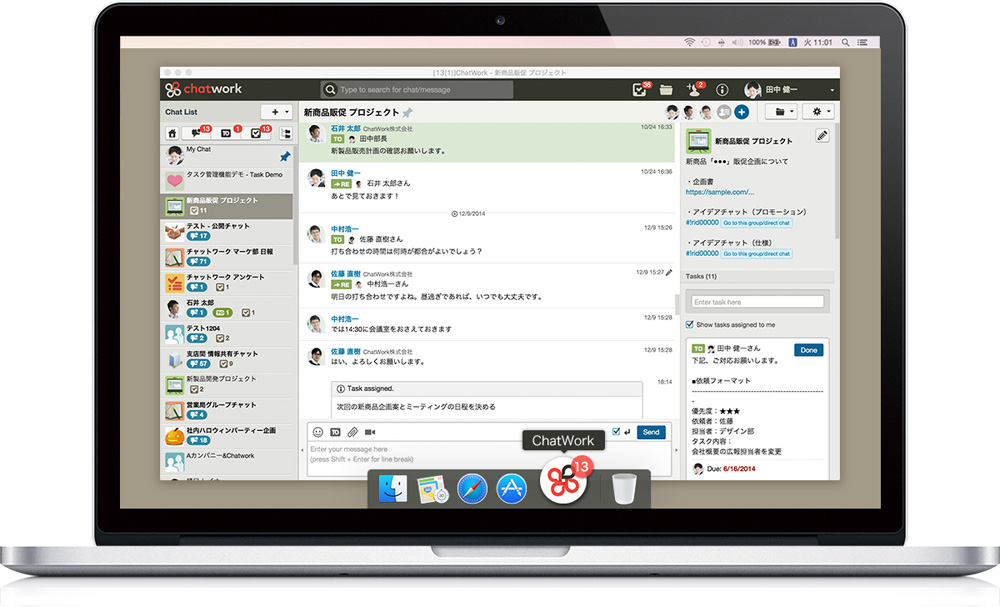This screenshot has height=607, width=1000.
Task: Open Aカンパニー&Chatwork chat
Action: [226, 461]
